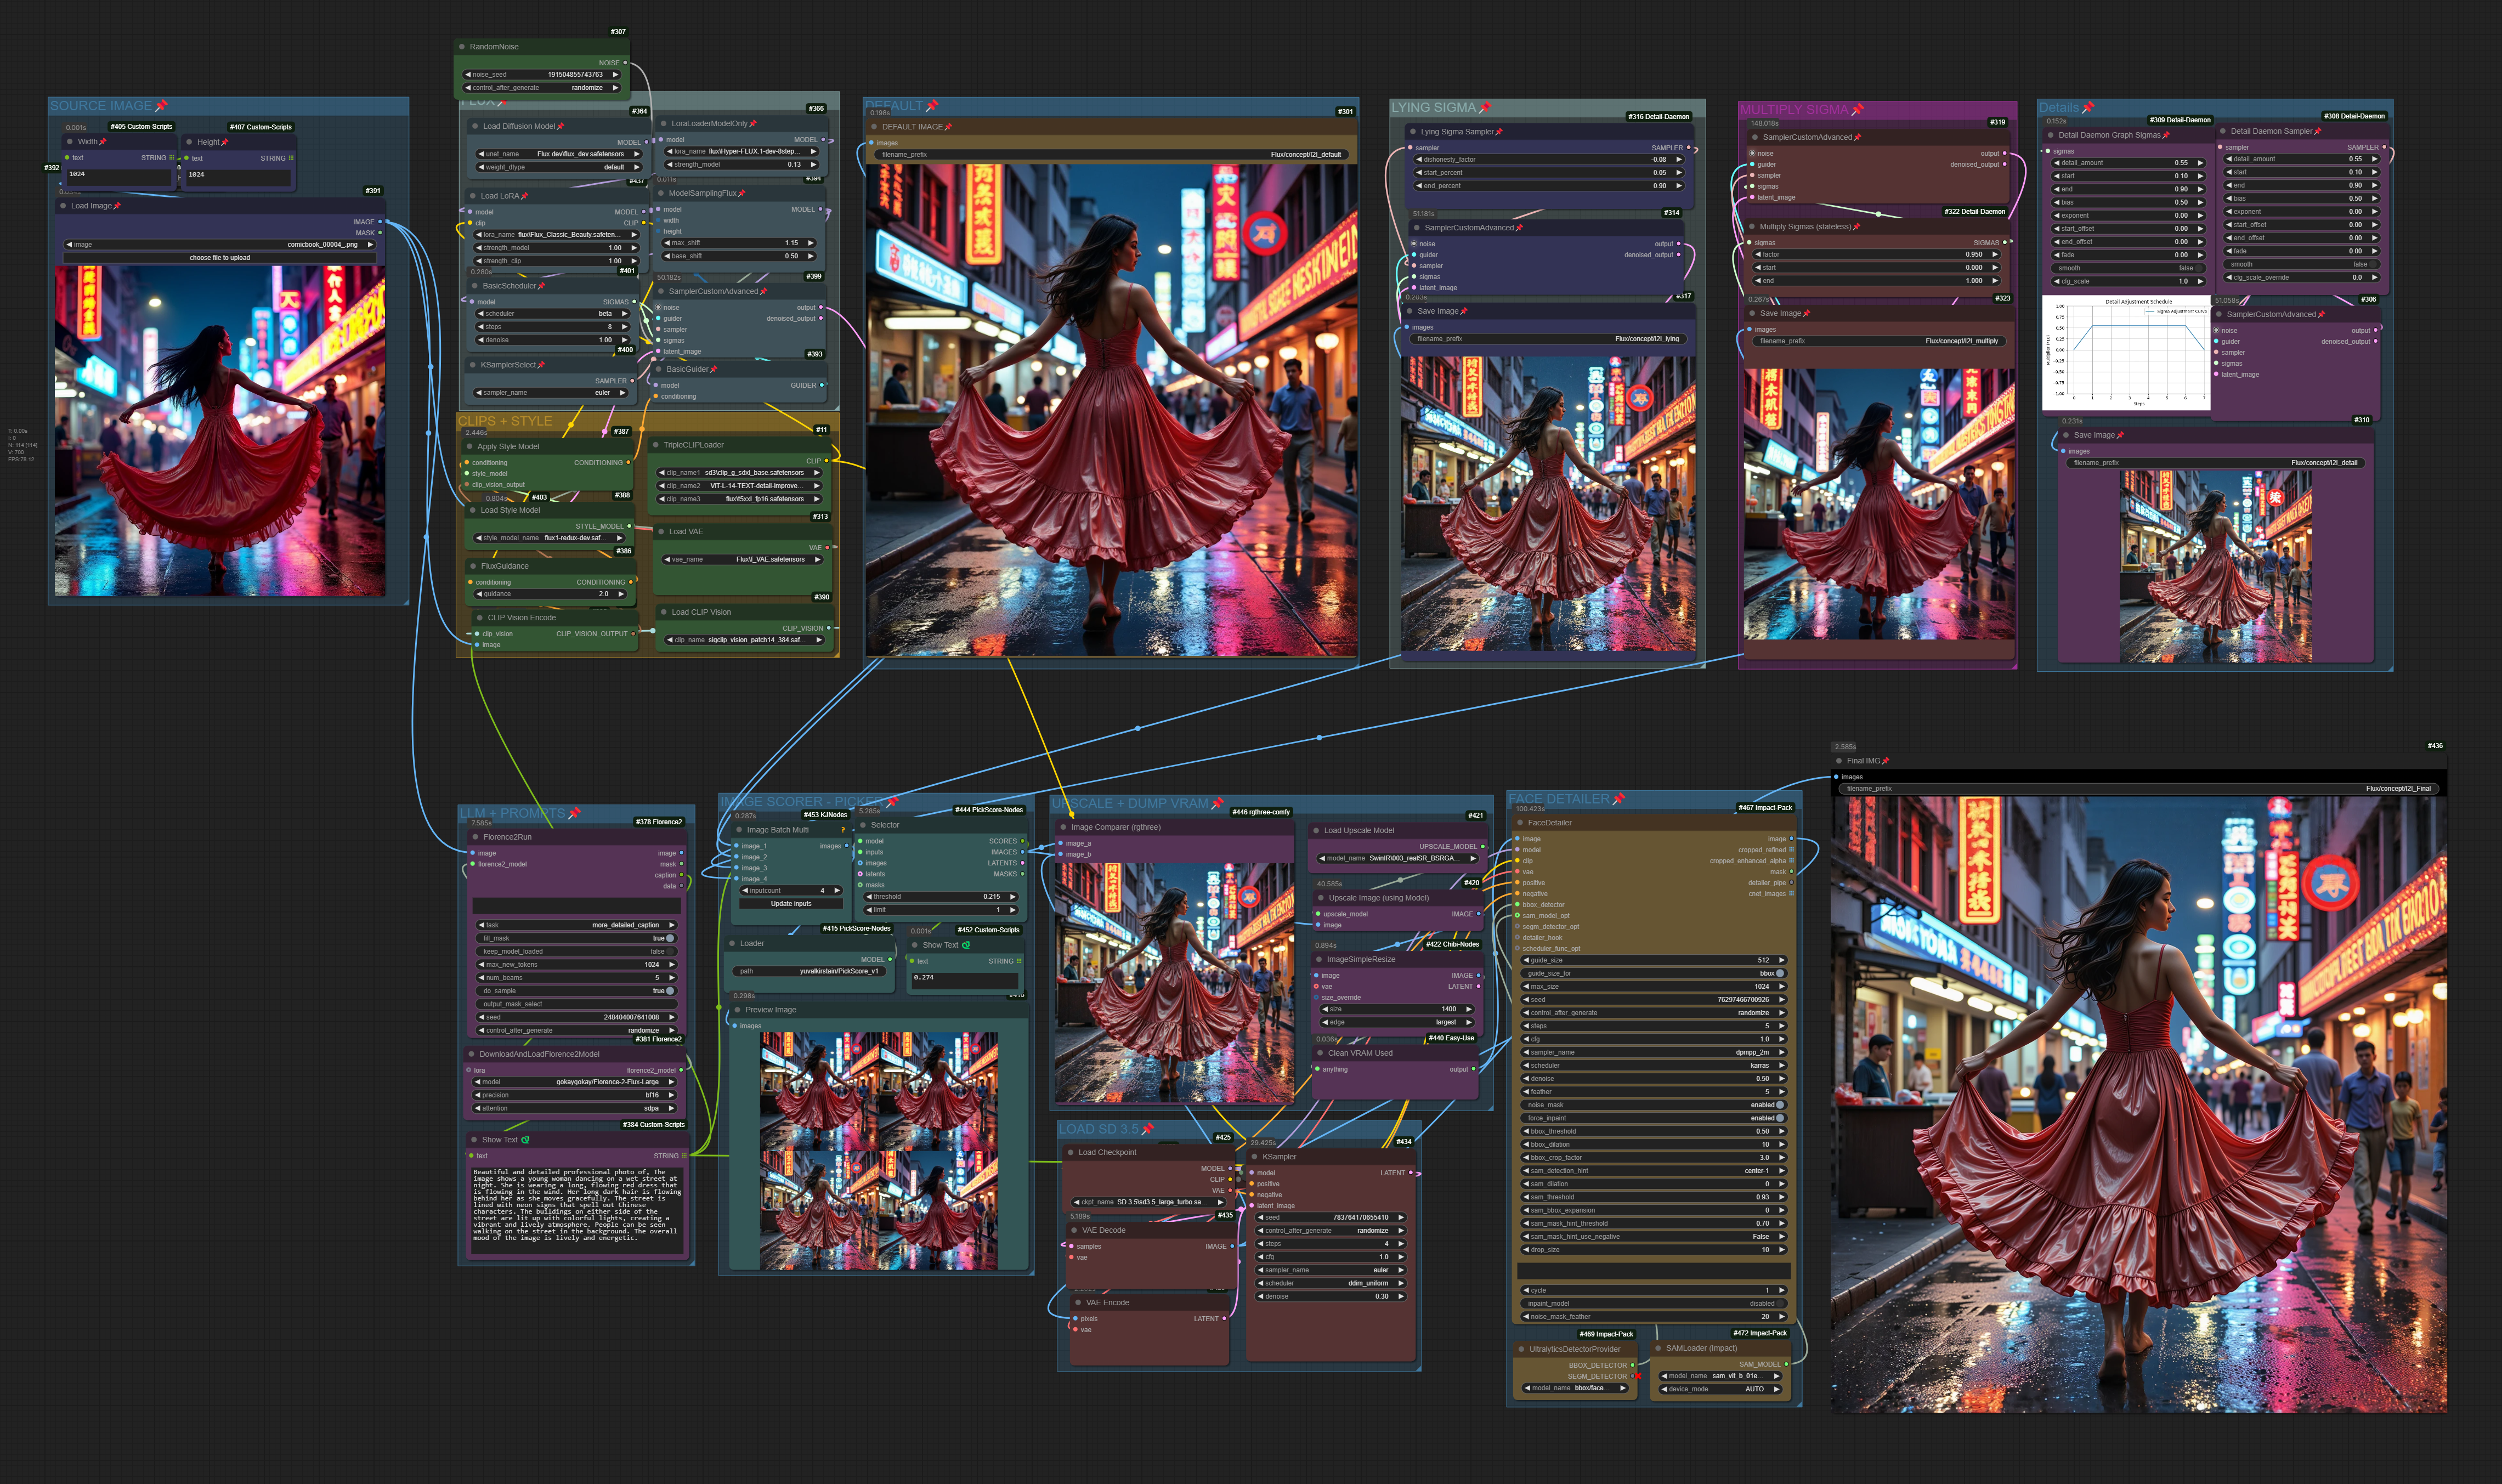The height and width of the screenshot is (1484, 2502).
Task: Click the red X on SEGM_DETECTOR output
Action: point(1637,1376)
